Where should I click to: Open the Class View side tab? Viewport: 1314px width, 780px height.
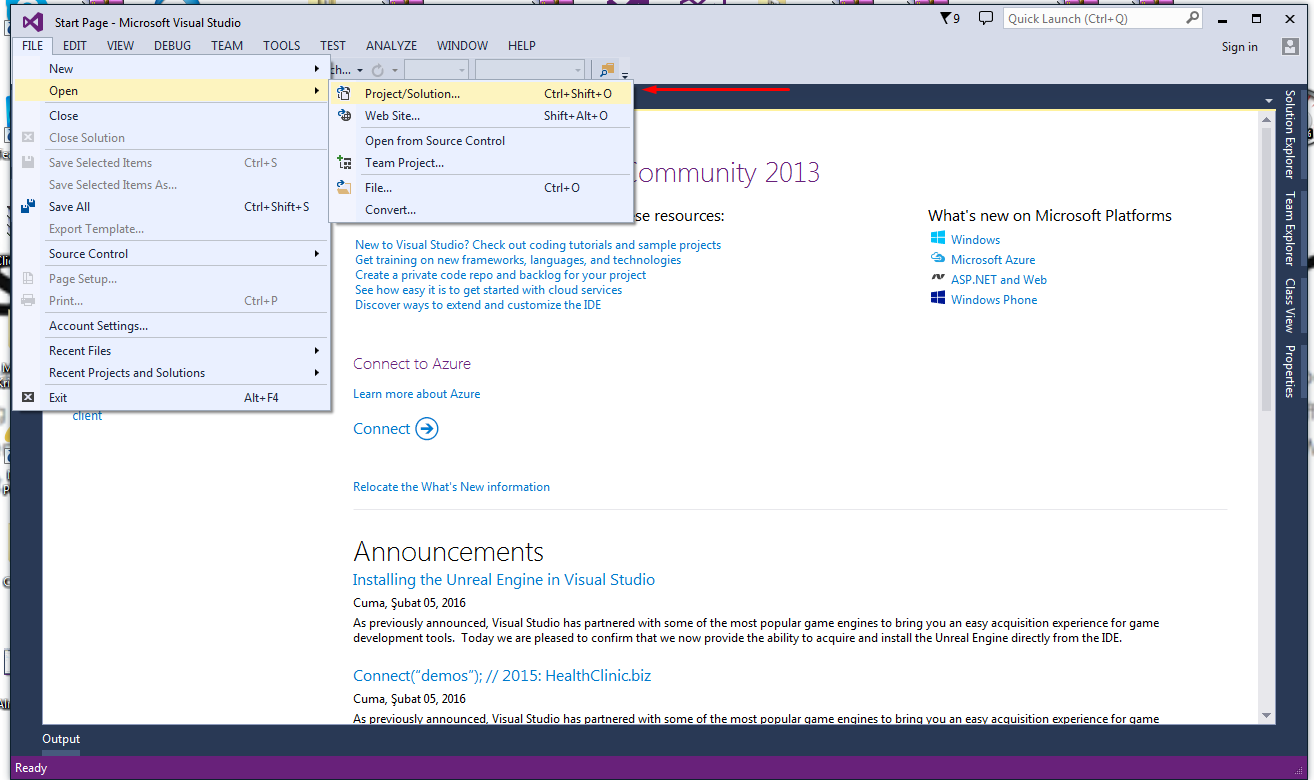click(x=1290, y=305)
